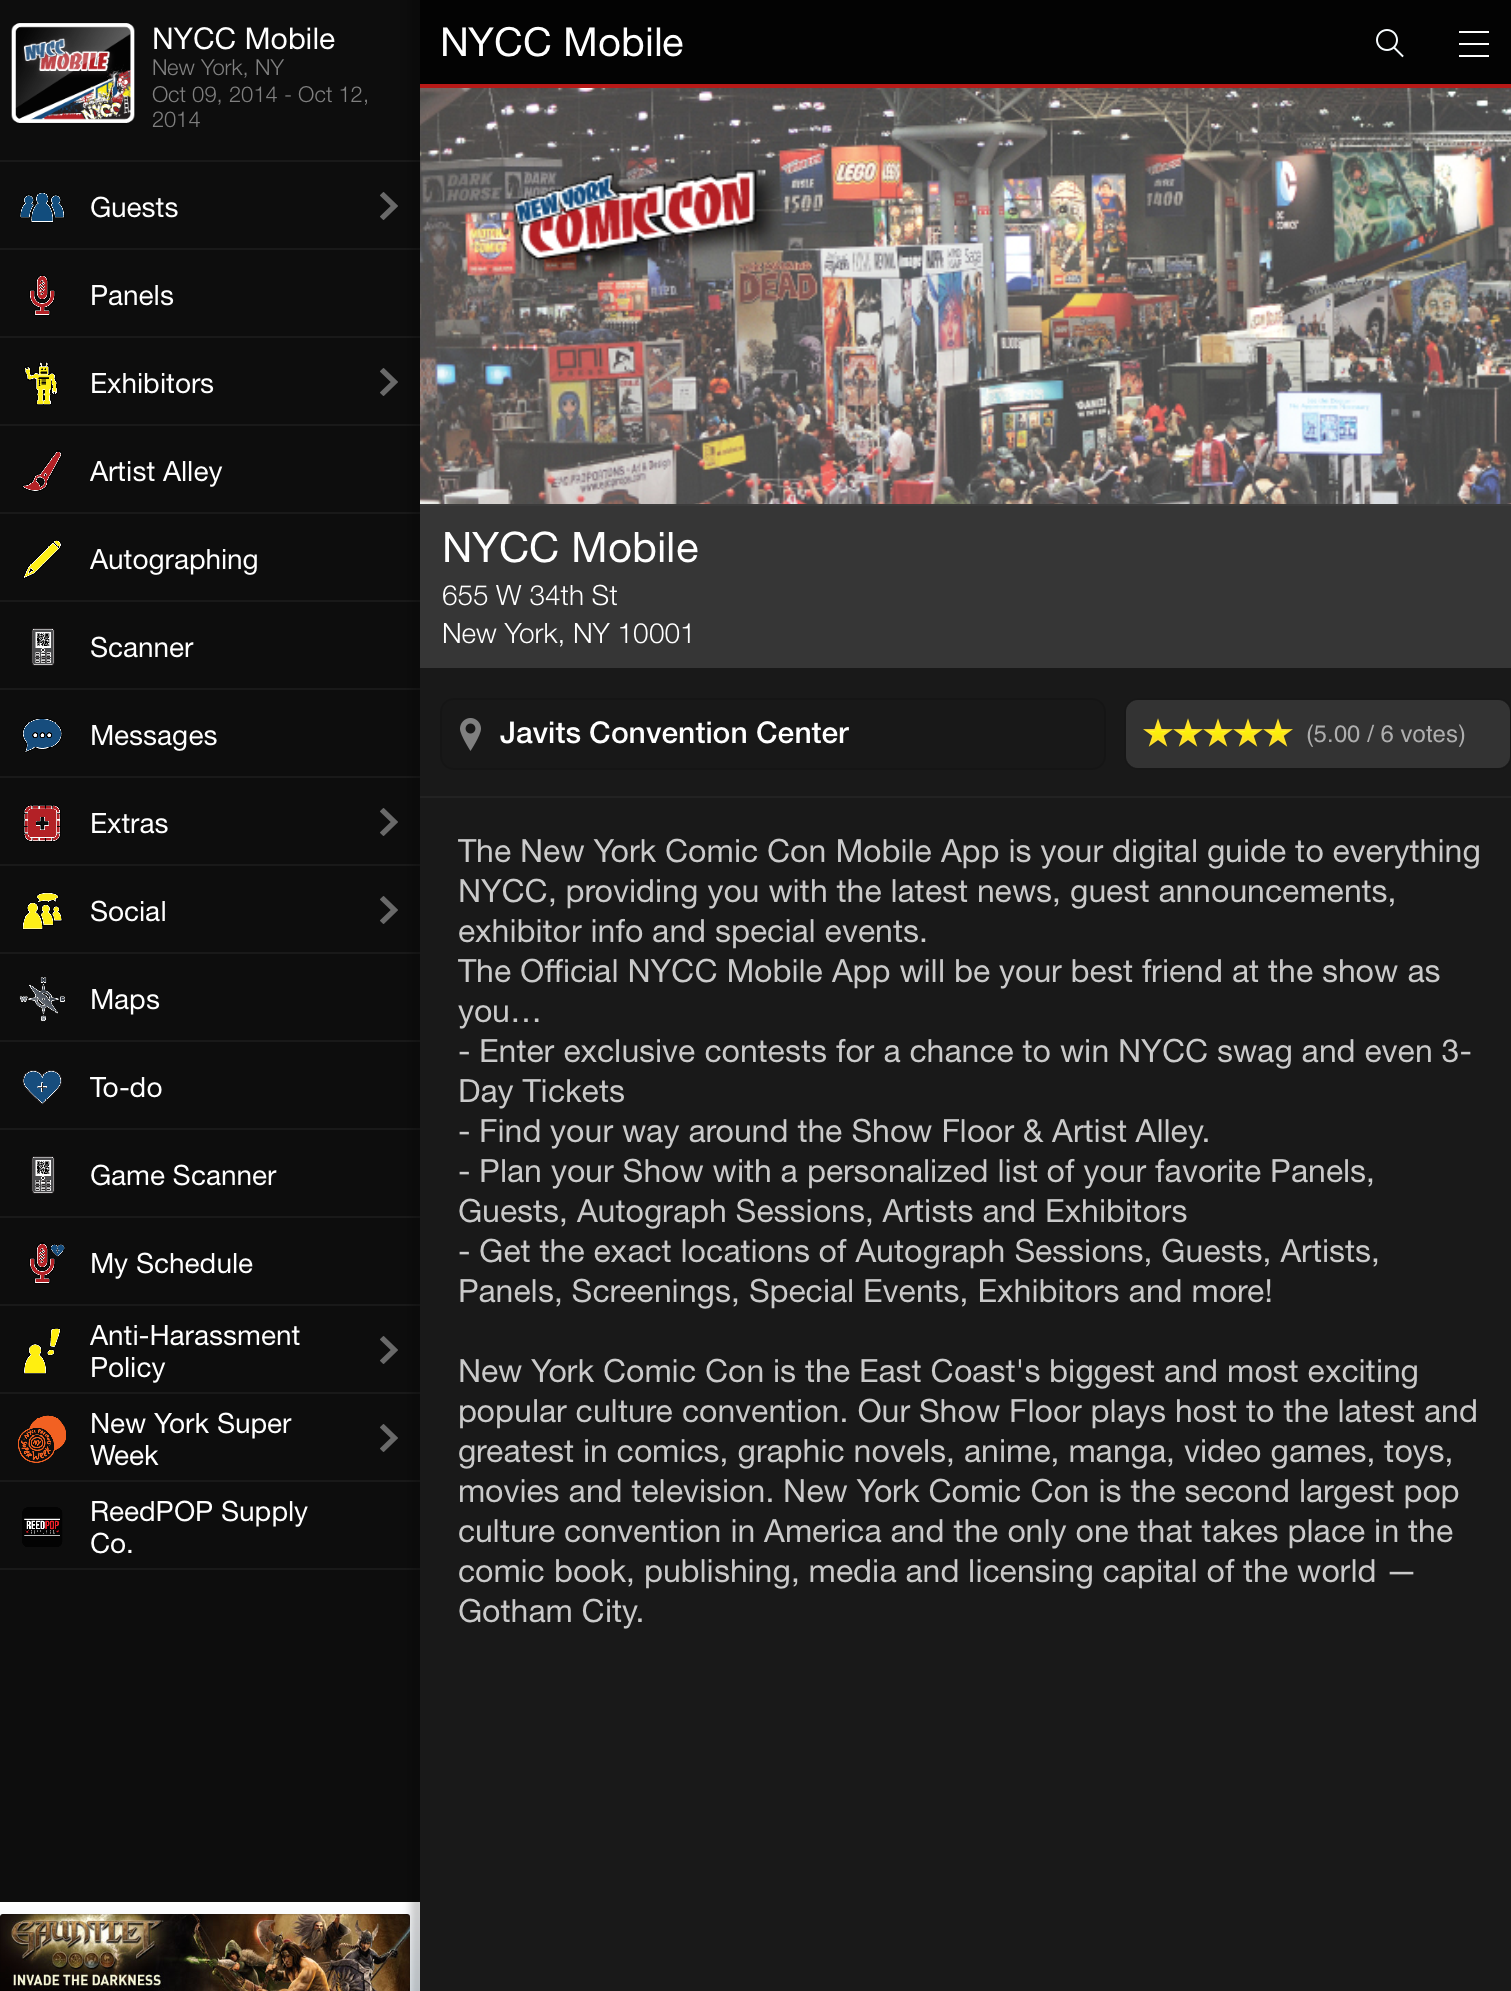Tap the Javits Convention Center button

pyautogui.click(x=773, y=734)
